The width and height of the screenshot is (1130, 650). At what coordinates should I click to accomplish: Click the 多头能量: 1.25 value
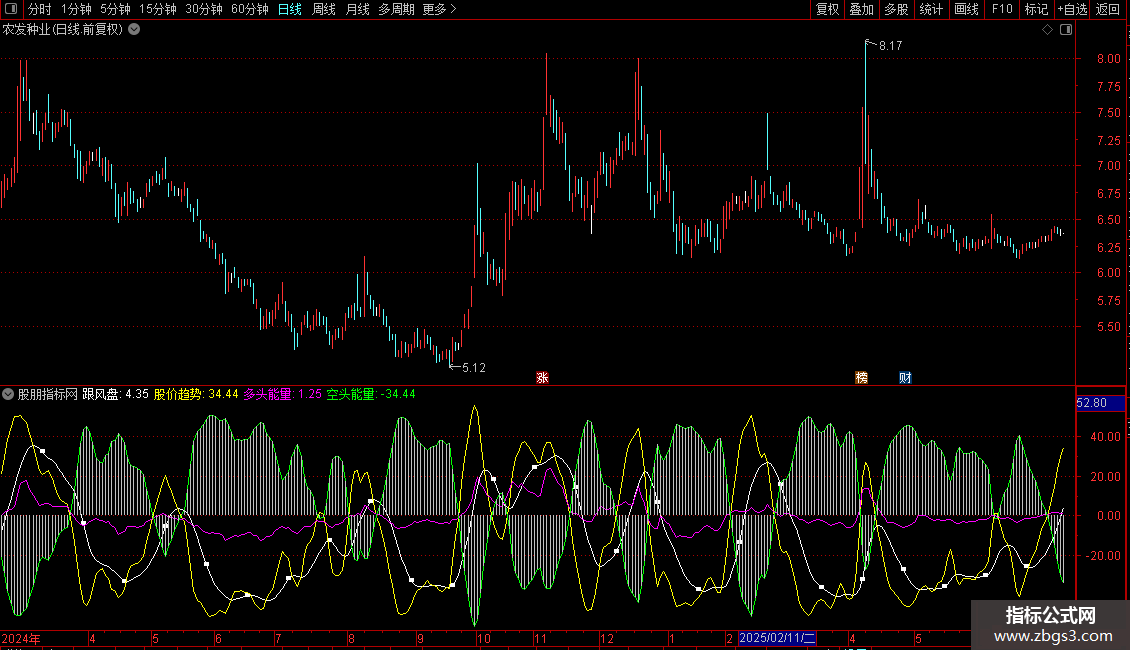(282, 394)
